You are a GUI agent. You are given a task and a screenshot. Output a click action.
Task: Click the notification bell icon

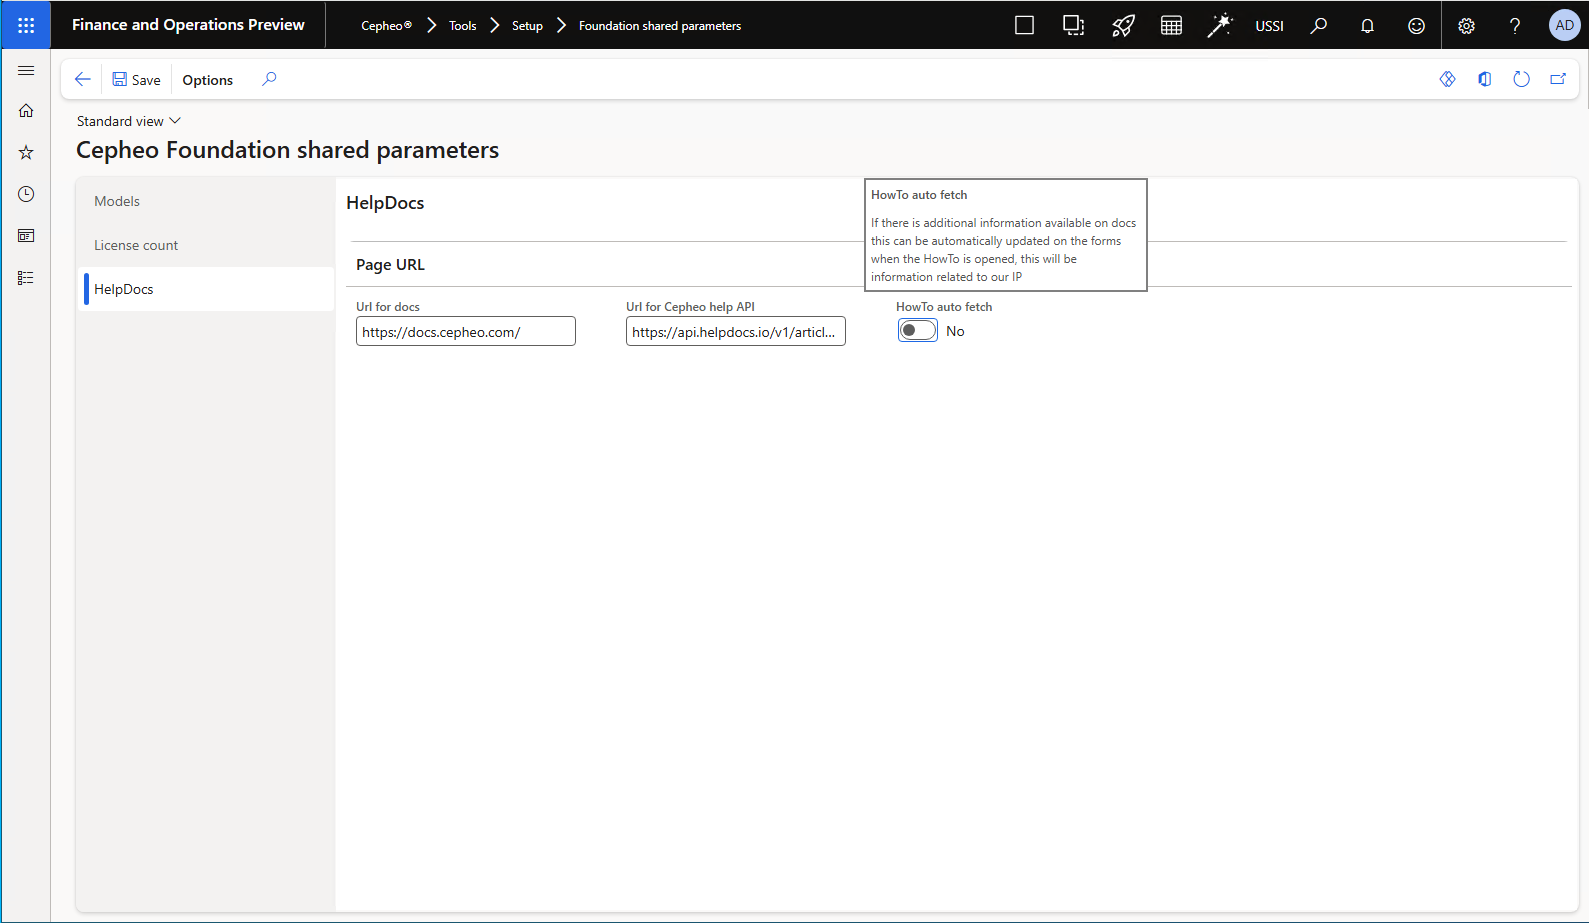pos(1367,26)
